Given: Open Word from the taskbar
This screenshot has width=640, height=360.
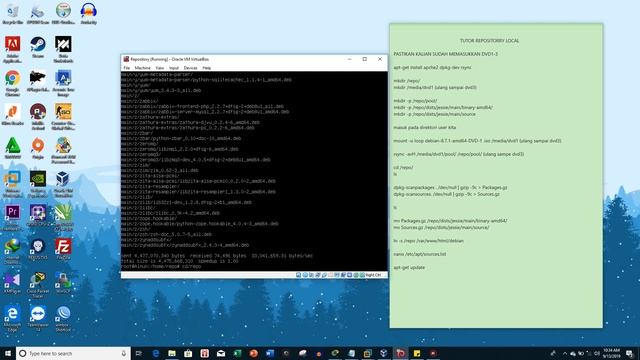Looking at the screenshot, I should (270, 353).
